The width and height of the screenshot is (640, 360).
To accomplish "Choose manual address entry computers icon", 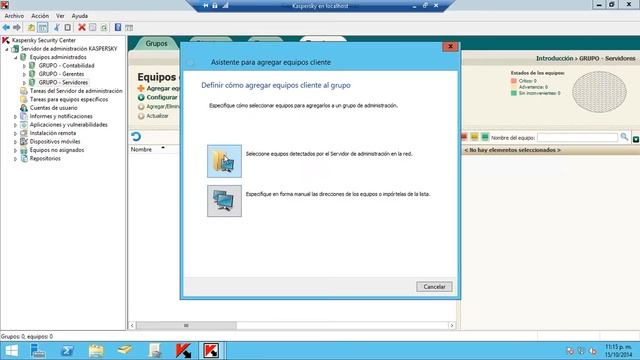I will pos(224,201).
